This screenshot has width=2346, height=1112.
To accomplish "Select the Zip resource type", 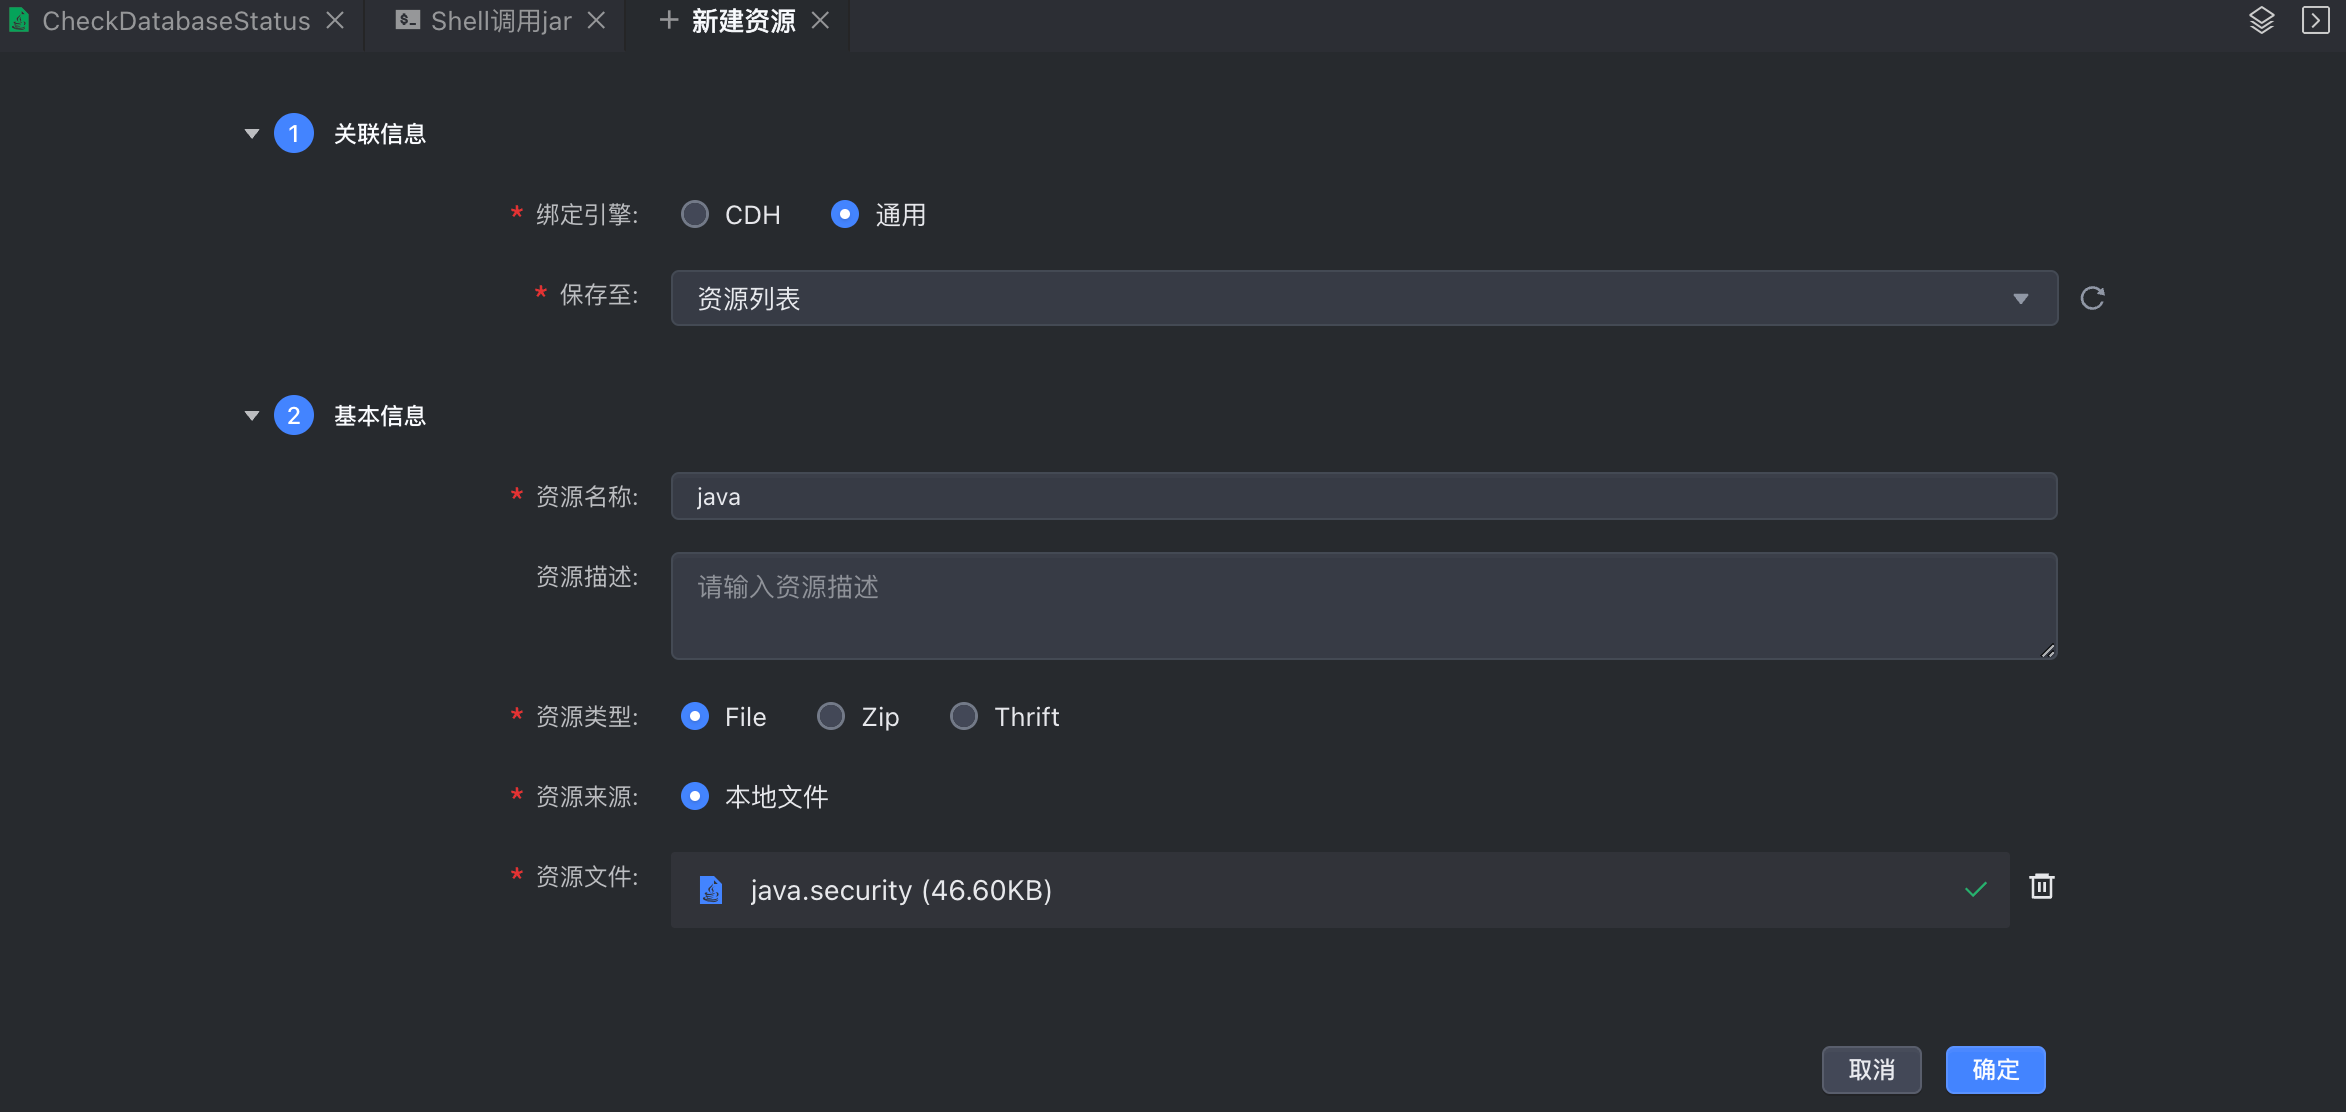I will click(x=831, y=717).
